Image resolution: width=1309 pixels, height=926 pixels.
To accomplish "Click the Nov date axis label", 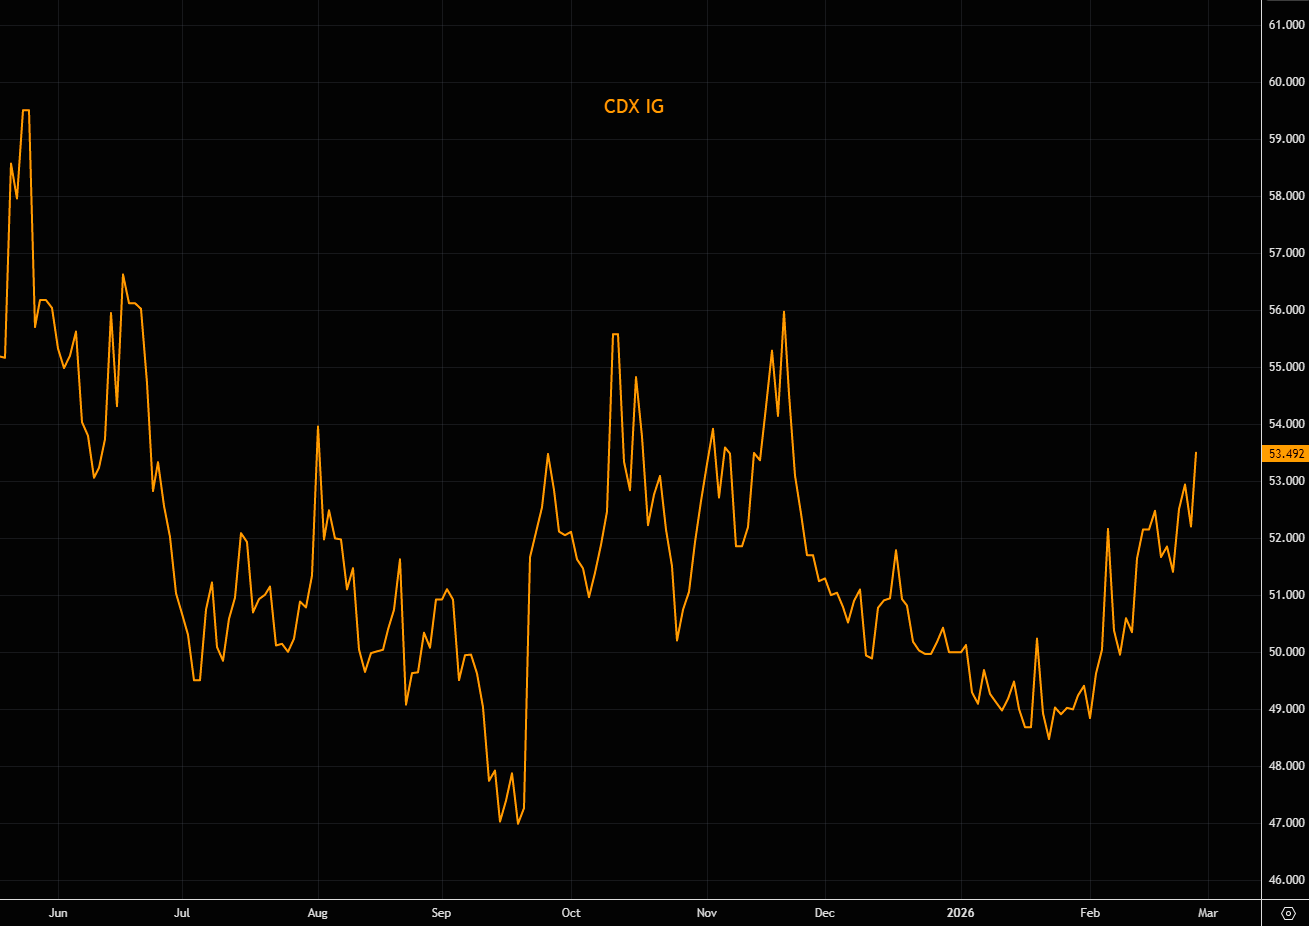I will [707, 913].
